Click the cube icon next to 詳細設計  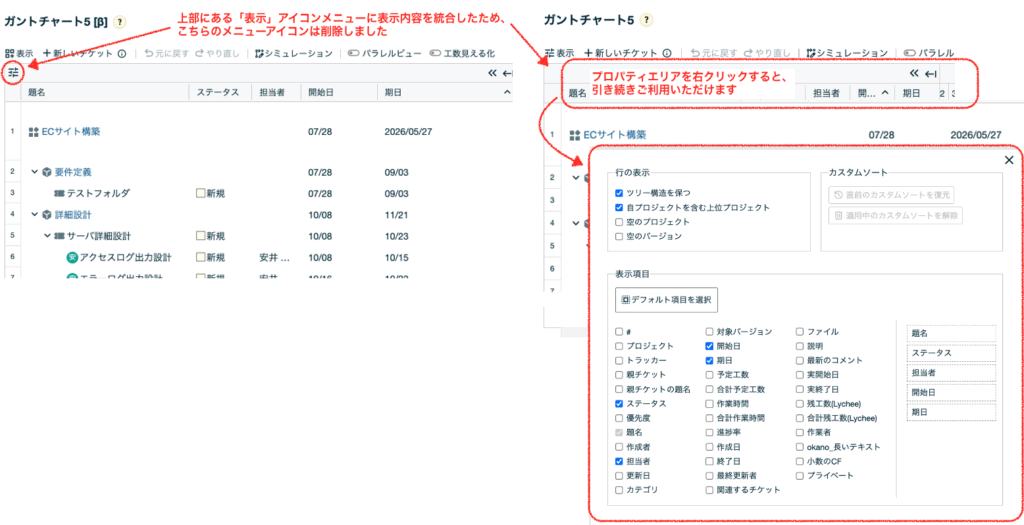(47, 215)
